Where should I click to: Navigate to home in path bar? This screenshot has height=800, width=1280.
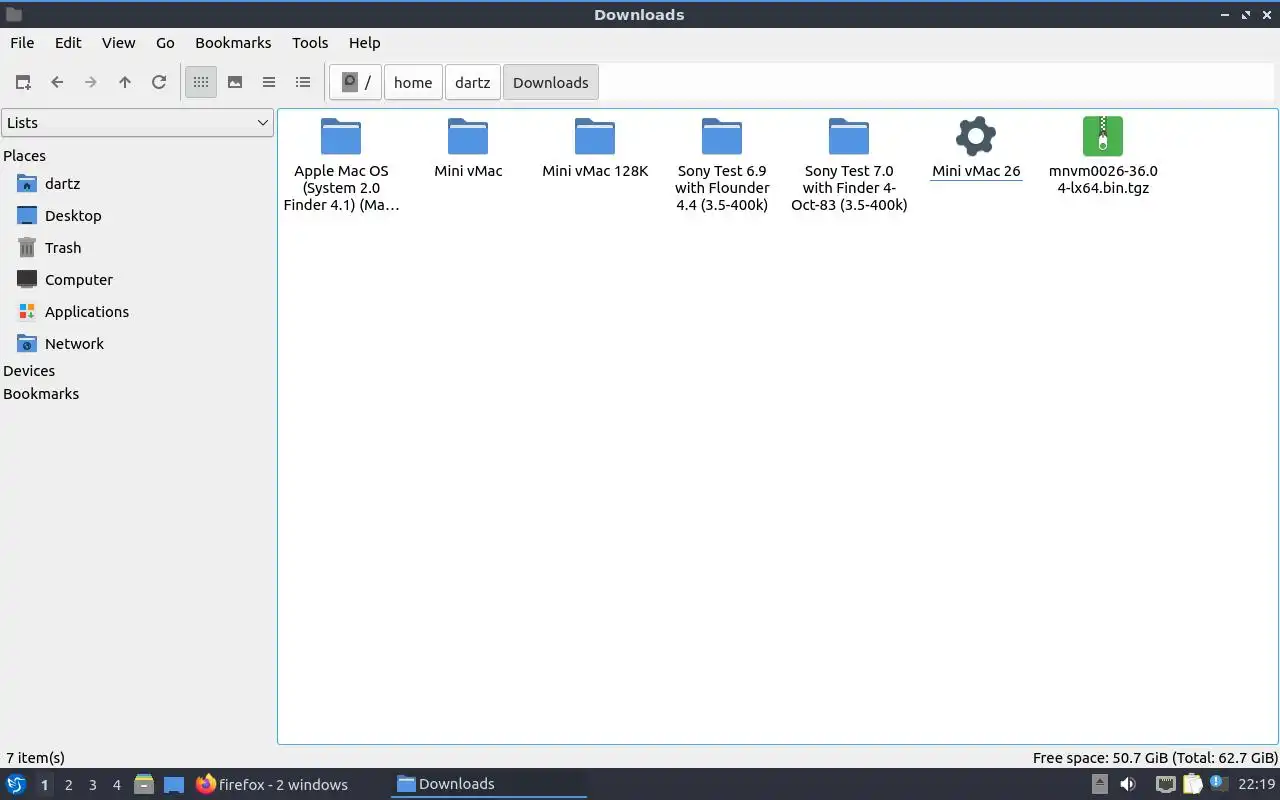point(413,83)
